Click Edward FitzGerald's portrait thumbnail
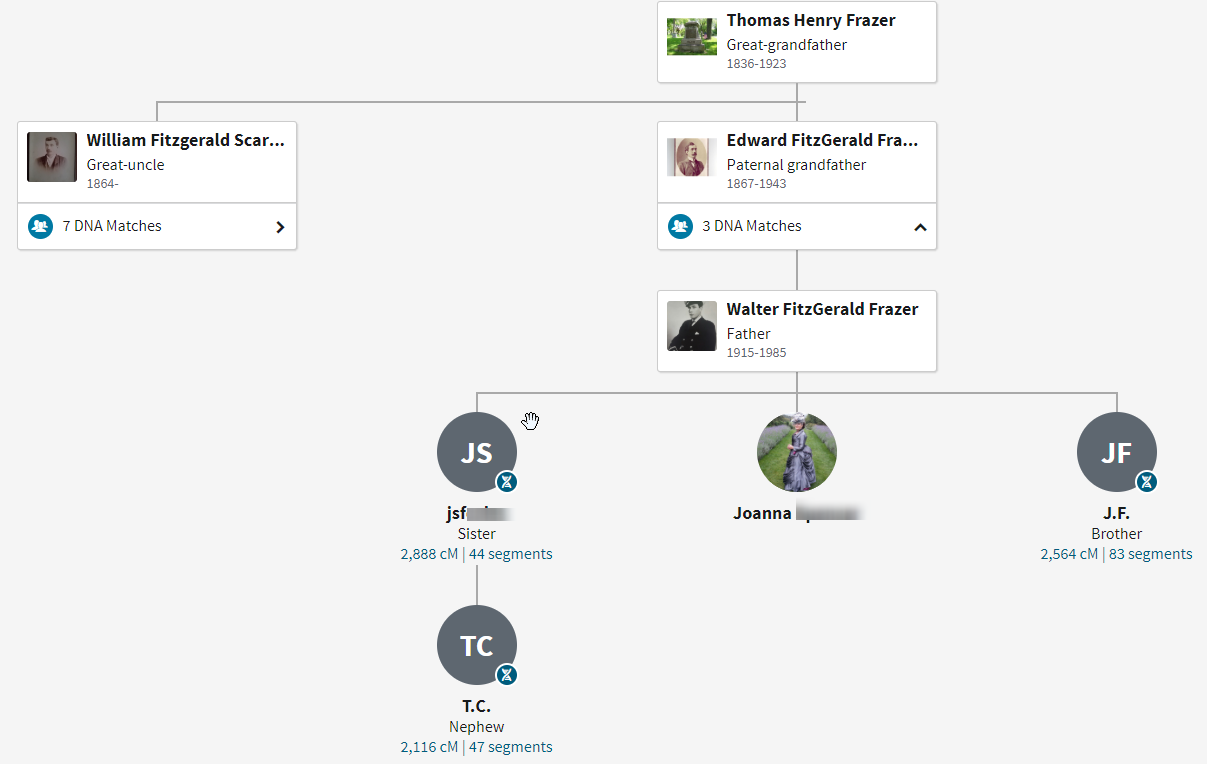Image resolution: width=1207 pixels, height=764 pixels. (x=692, y=157)
